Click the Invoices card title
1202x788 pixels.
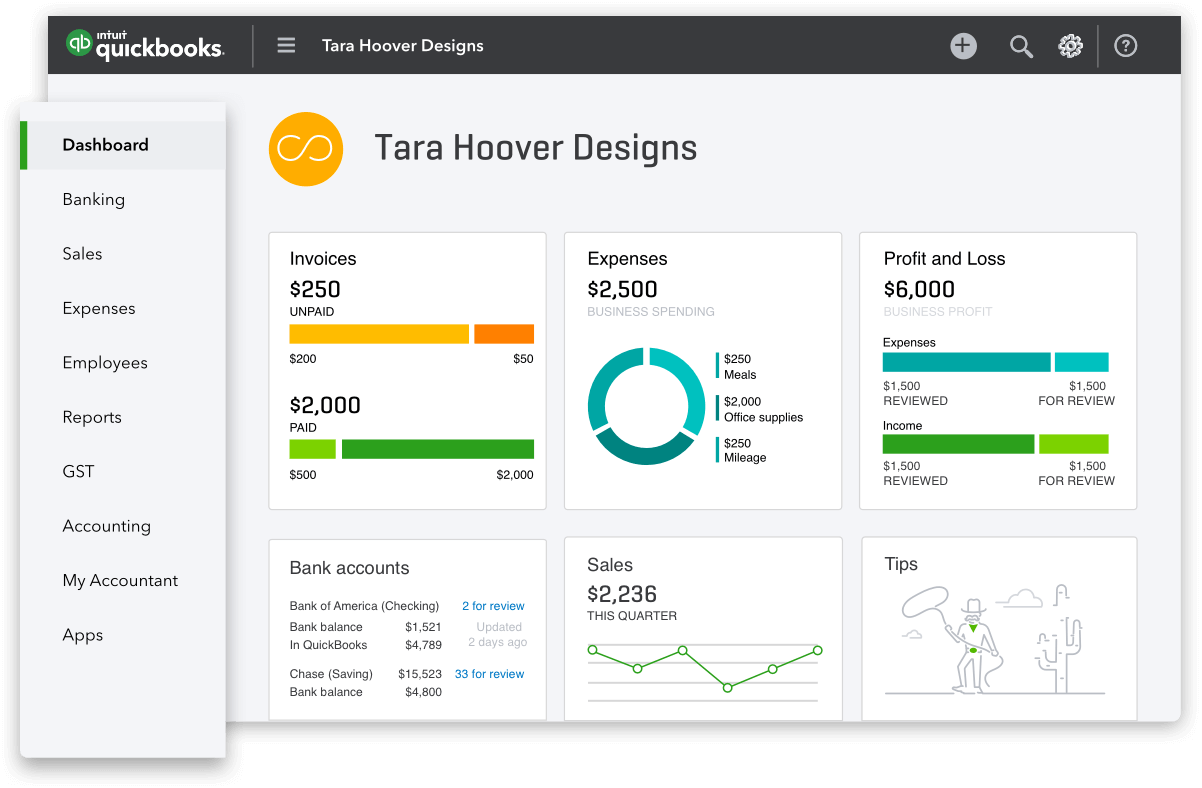tap(323, 259)
